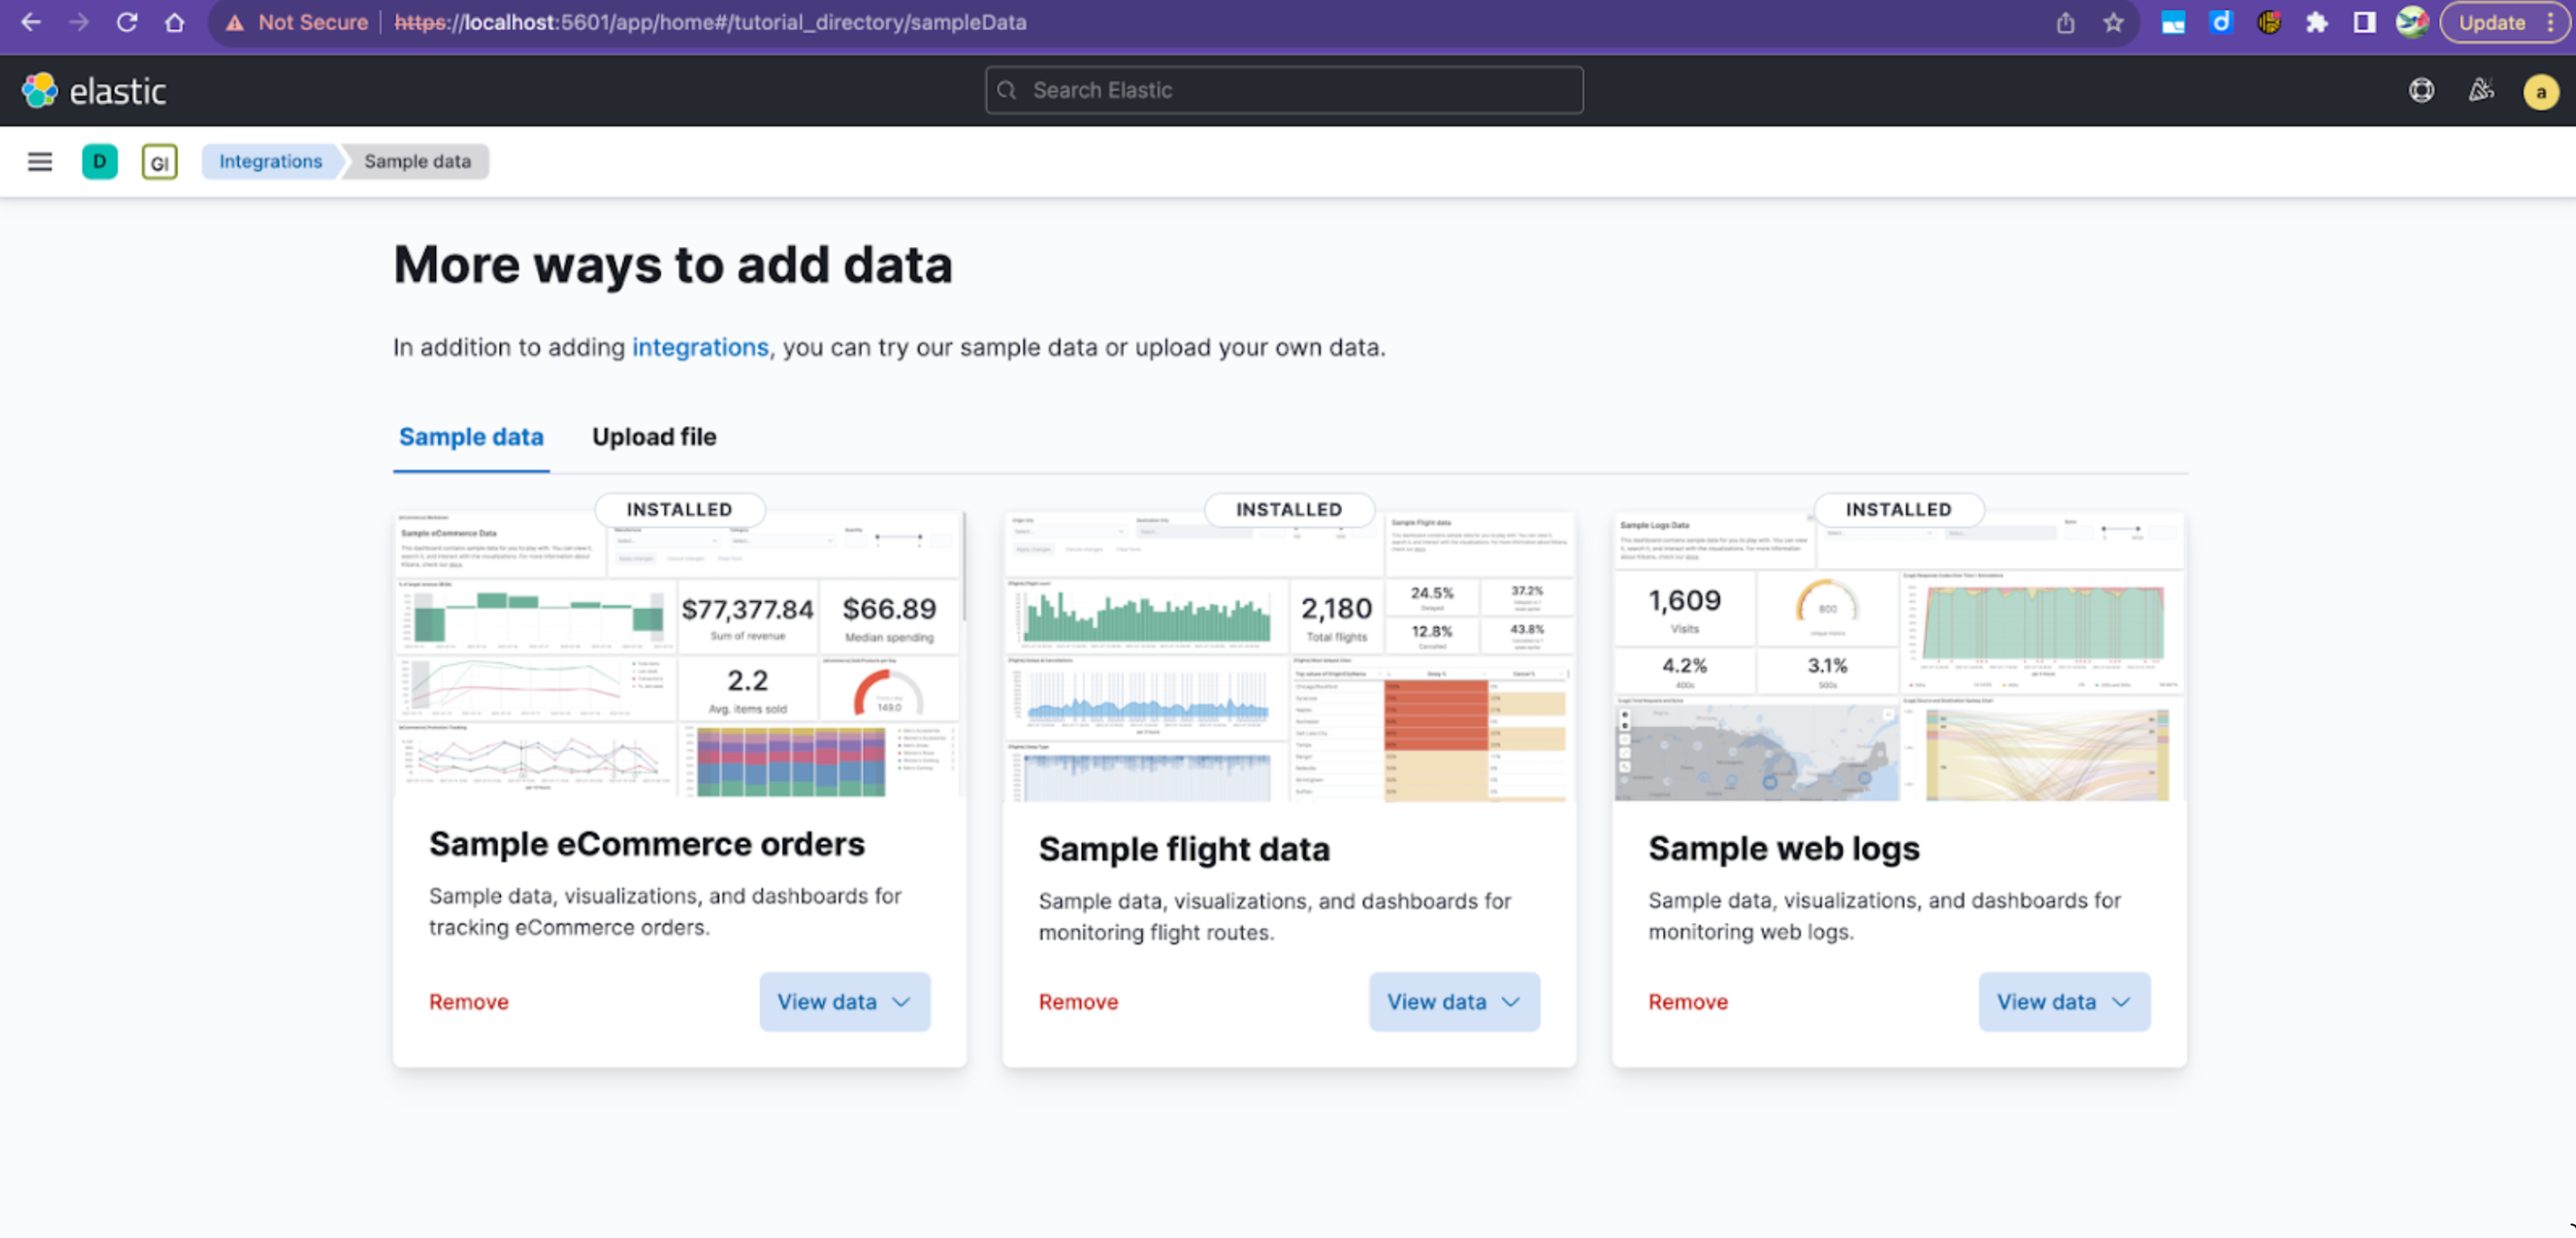The height and width of the screenshot is (1238, 2576).
Task: Click the eCommerce orders dashboard thumbnail
Action: point(680,655)
